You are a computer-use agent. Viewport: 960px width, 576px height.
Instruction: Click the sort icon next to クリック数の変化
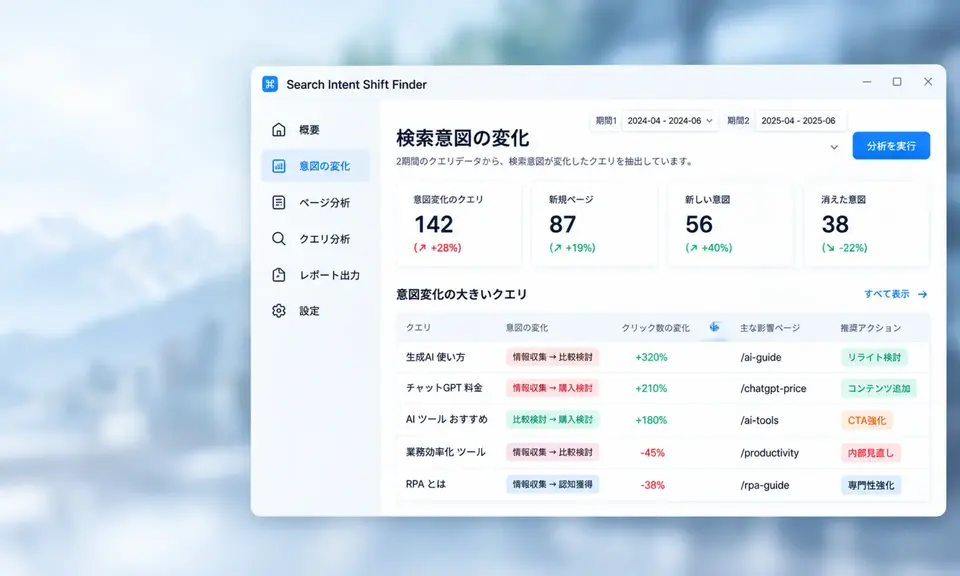pyautogui.click(x=714, y=327)
